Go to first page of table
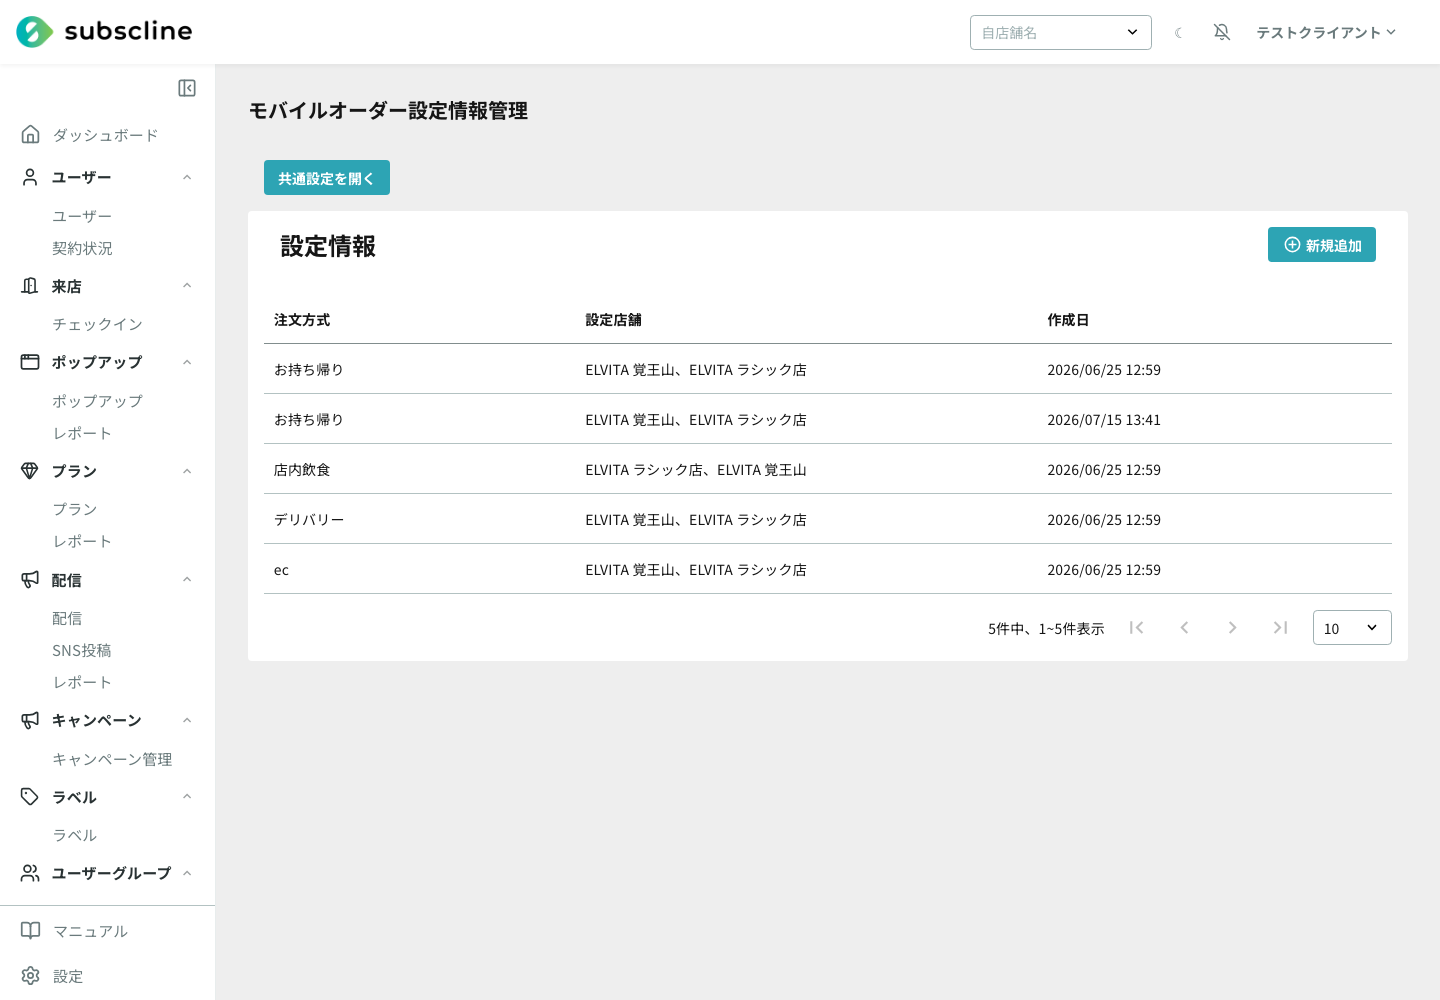 click(1136, 628)
